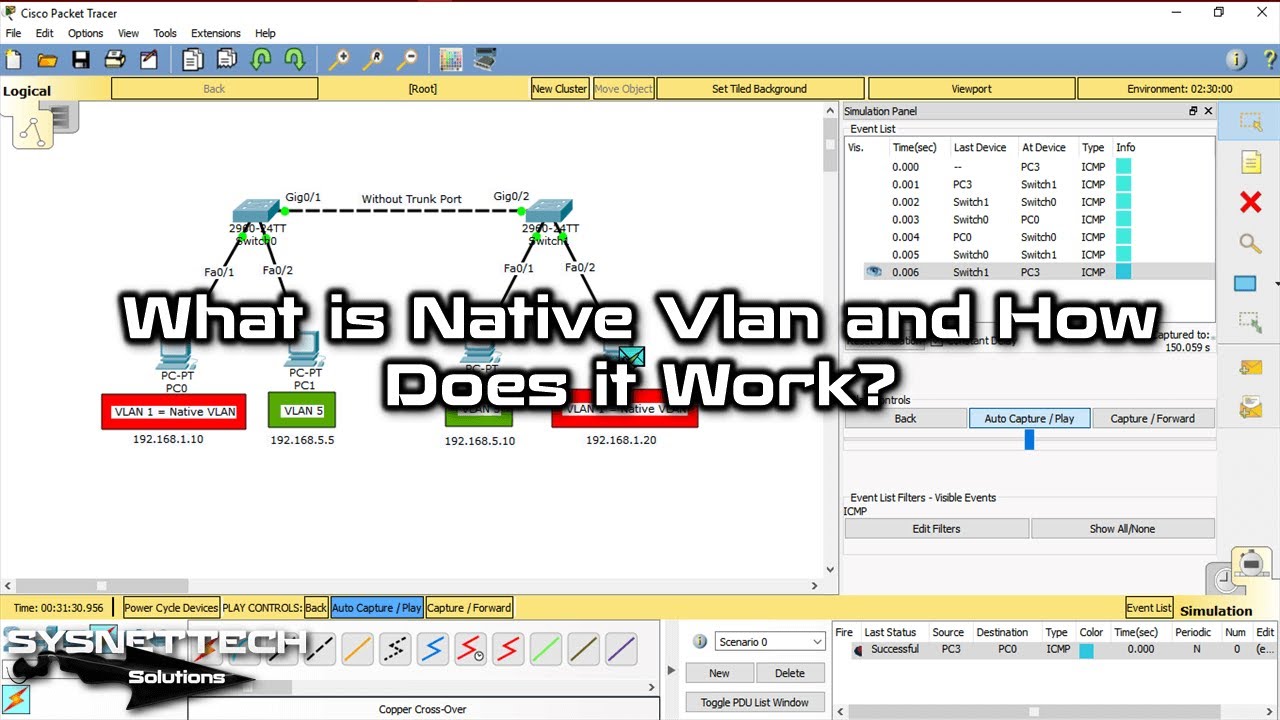Click Power Cycle Devices button
Image resolution: width=1280 pixels, height=720 pixels.
click(171, 607)
